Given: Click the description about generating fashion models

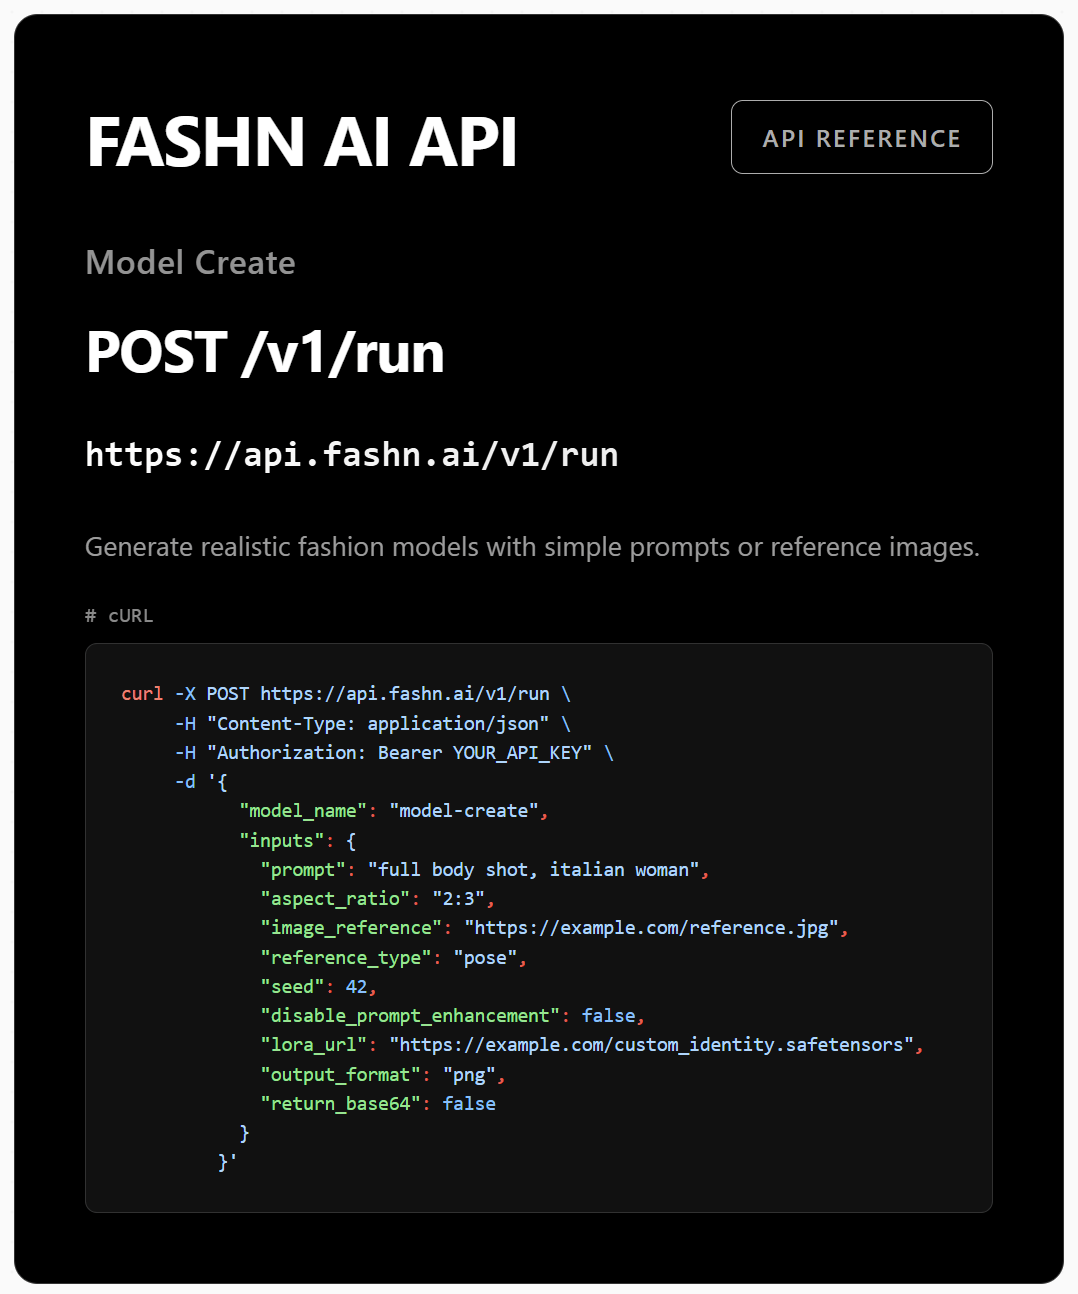Looking at the screenshot, I should click(x=532, y=547).
